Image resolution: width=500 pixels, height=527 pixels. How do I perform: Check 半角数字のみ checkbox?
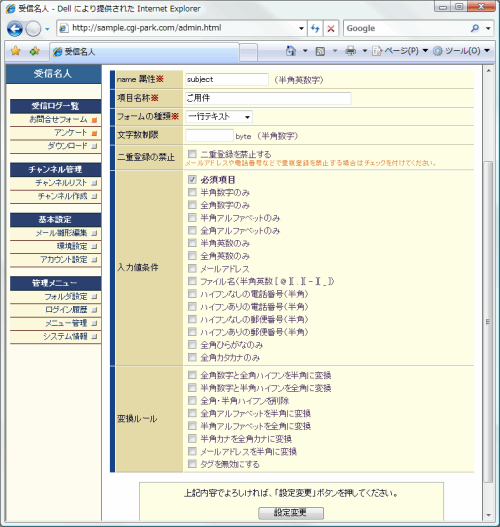pyautogui.click(x=192, y=192)
